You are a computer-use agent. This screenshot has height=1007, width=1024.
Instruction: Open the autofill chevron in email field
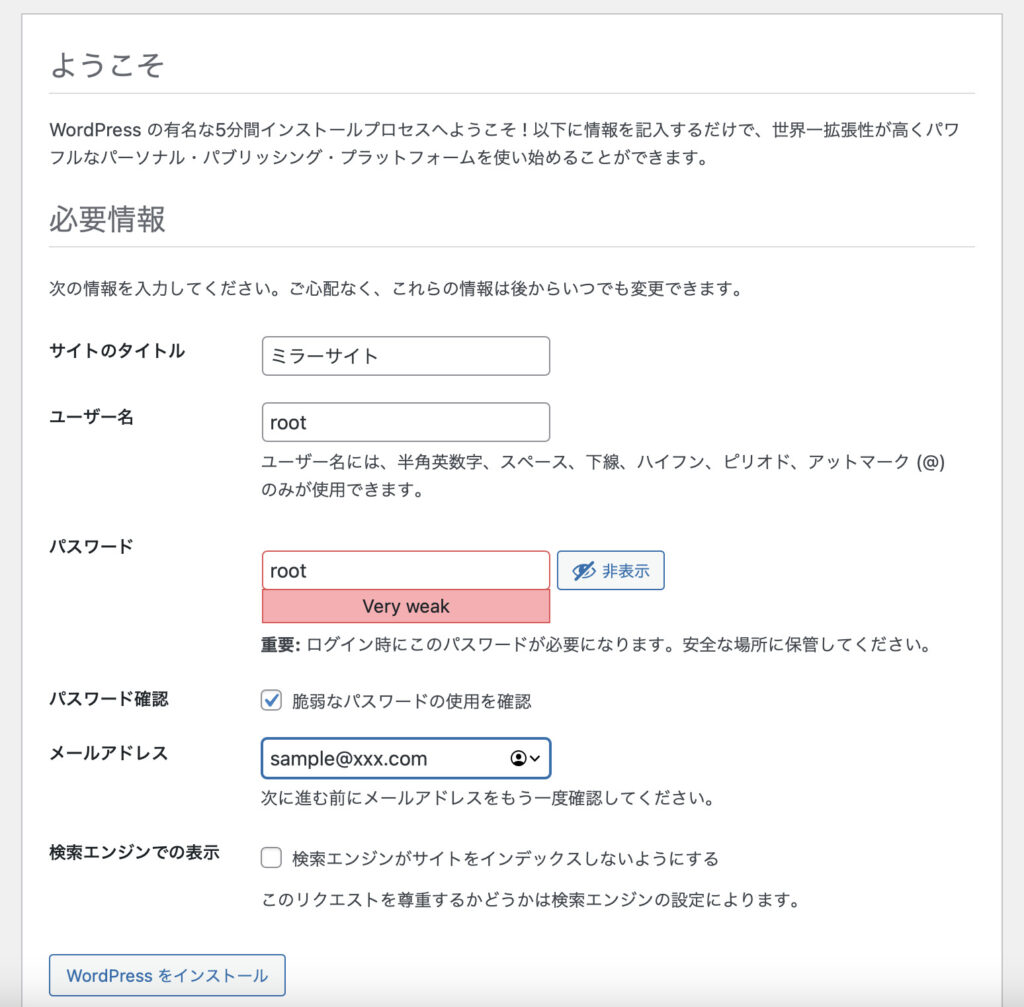[x=535, y=759]
